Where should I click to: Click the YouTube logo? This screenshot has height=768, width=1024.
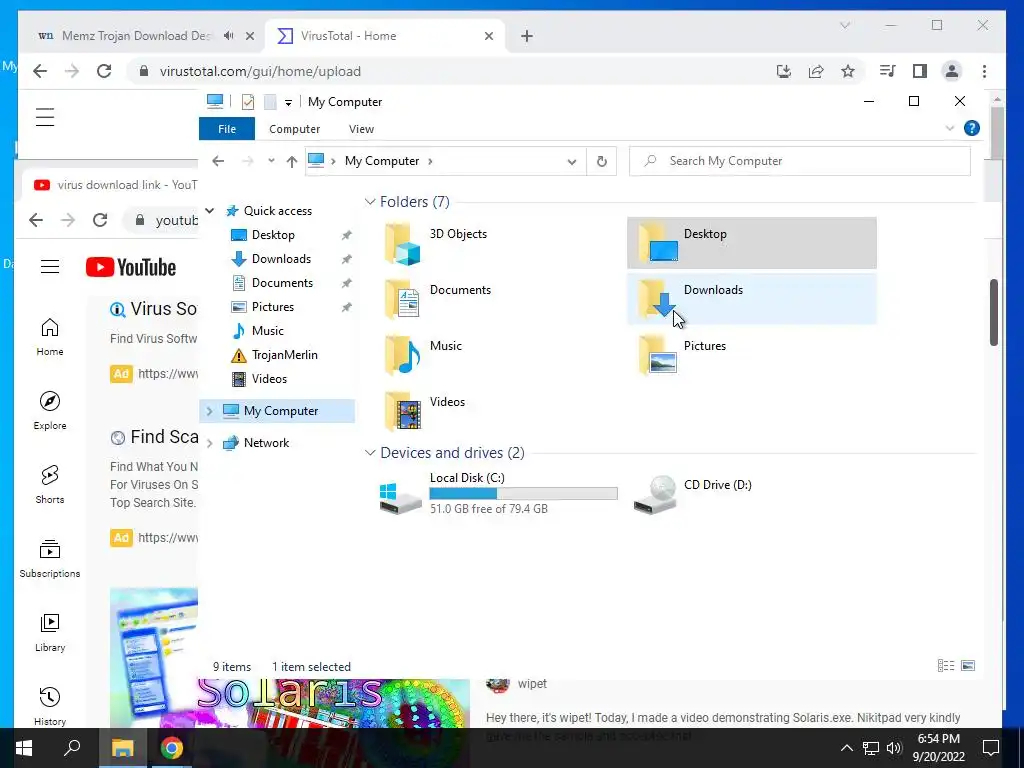pyautogui.click(x=131, y=267)
